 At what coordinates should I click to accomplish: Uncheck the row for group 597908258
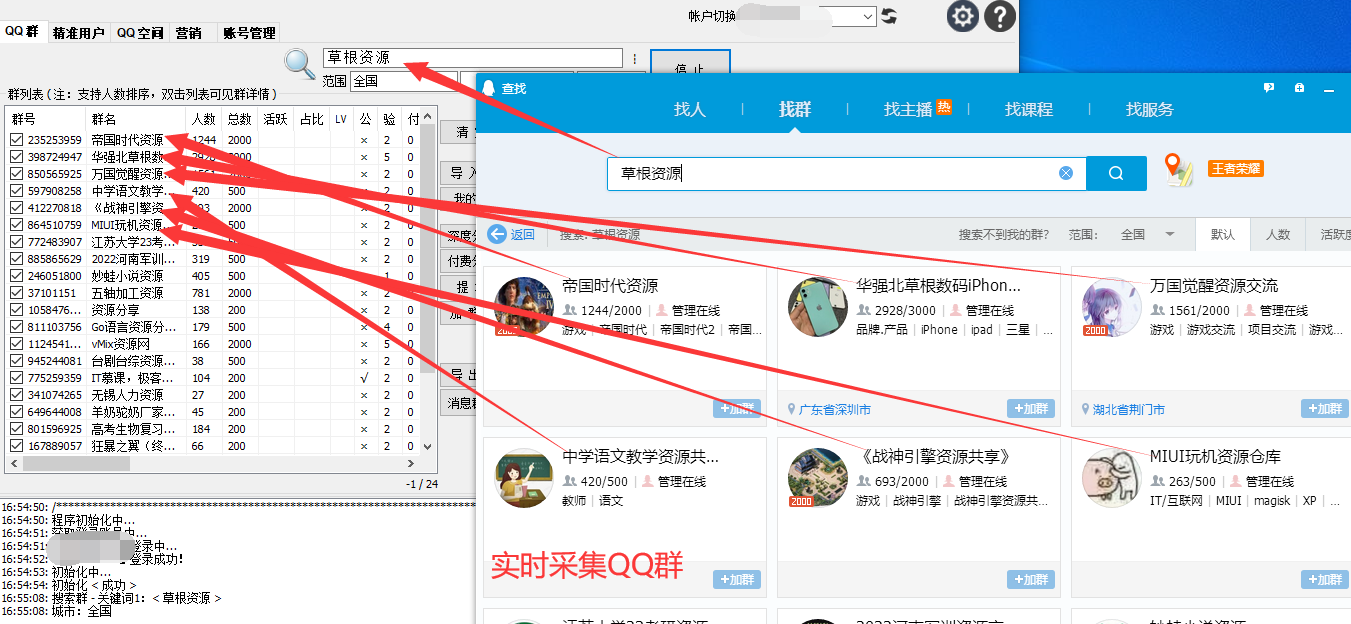(16, 191)
